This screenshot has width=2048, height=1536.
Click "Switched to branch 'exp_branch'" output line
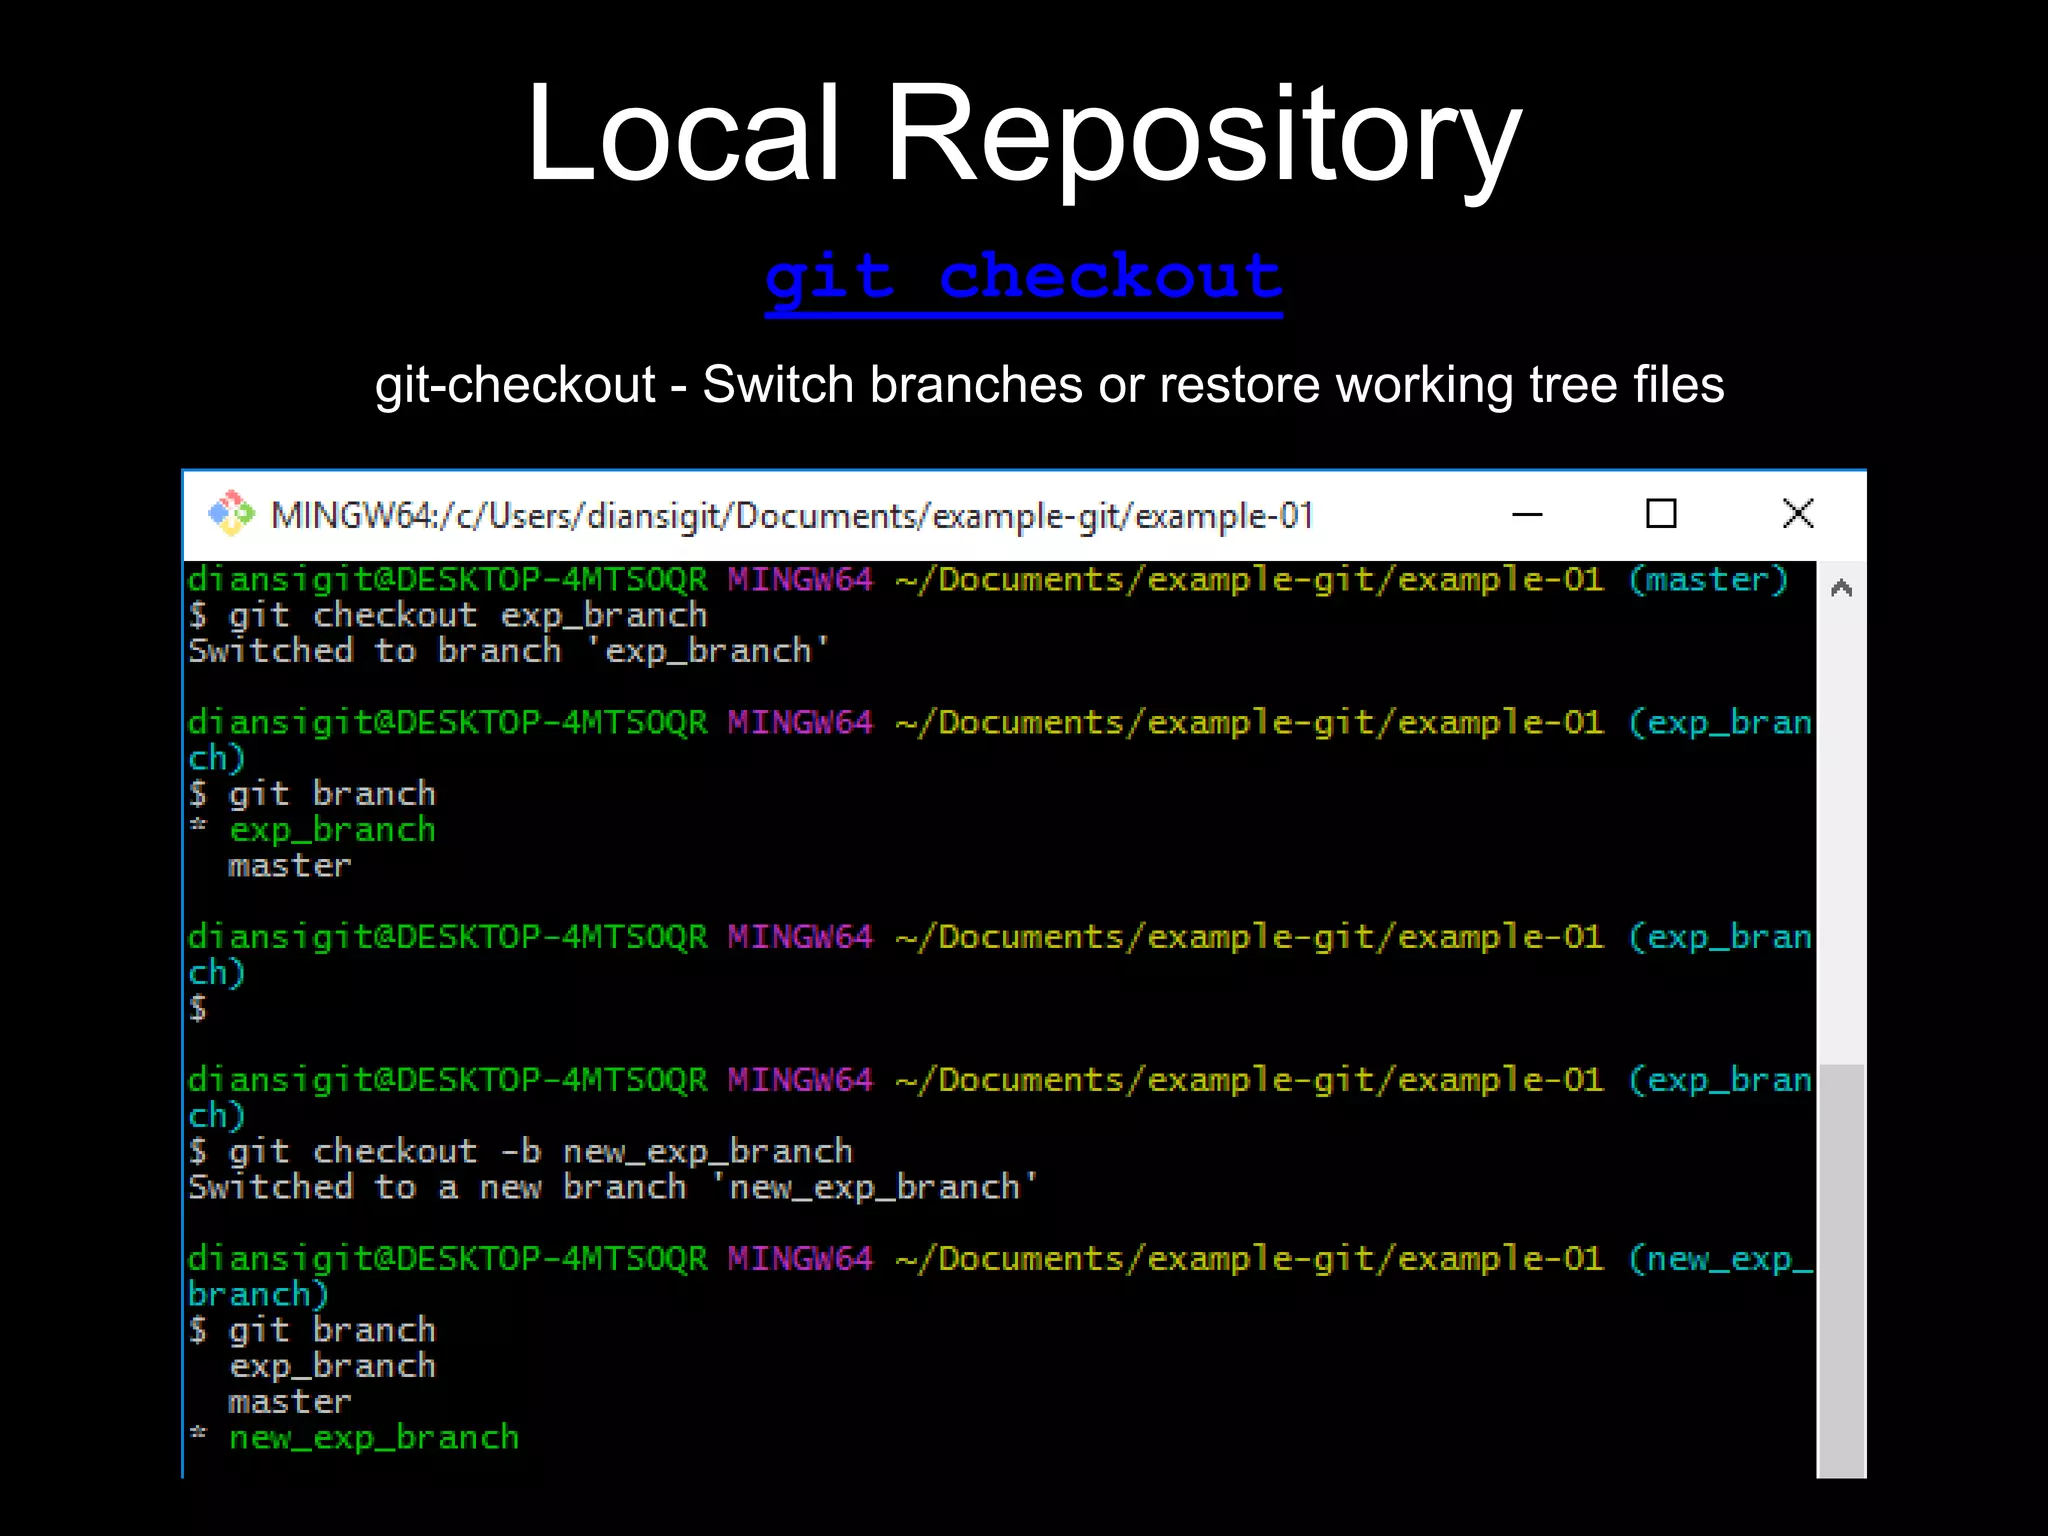coord(509,652)
